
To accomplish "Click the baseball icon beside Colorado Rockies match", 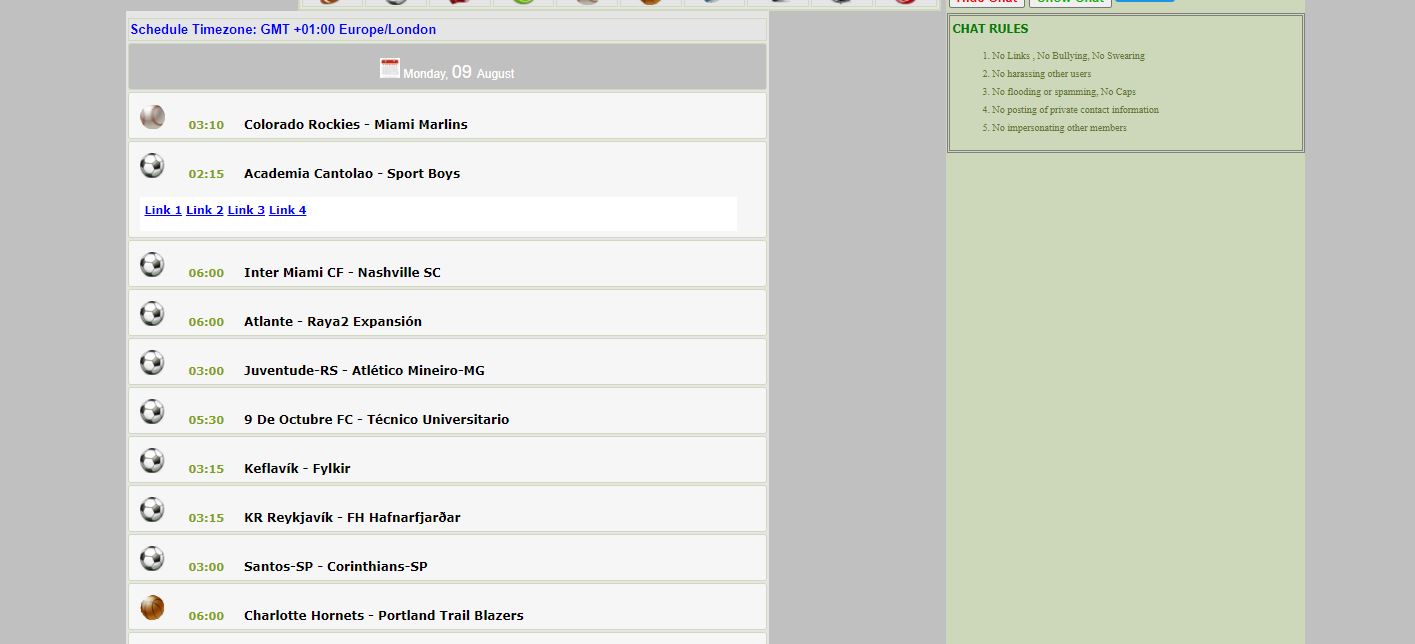I will (x=152, y=117).
